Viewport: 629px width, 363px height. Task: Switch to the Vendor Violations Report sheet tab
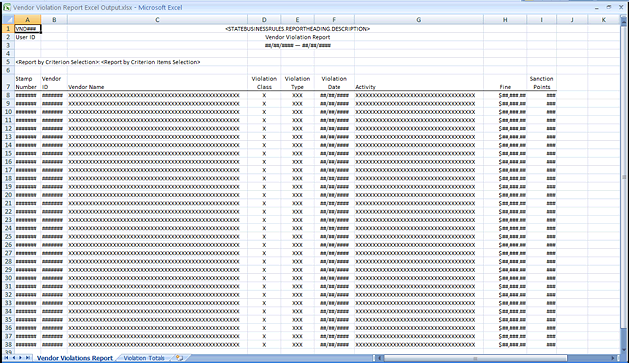(x=75, y=358)
